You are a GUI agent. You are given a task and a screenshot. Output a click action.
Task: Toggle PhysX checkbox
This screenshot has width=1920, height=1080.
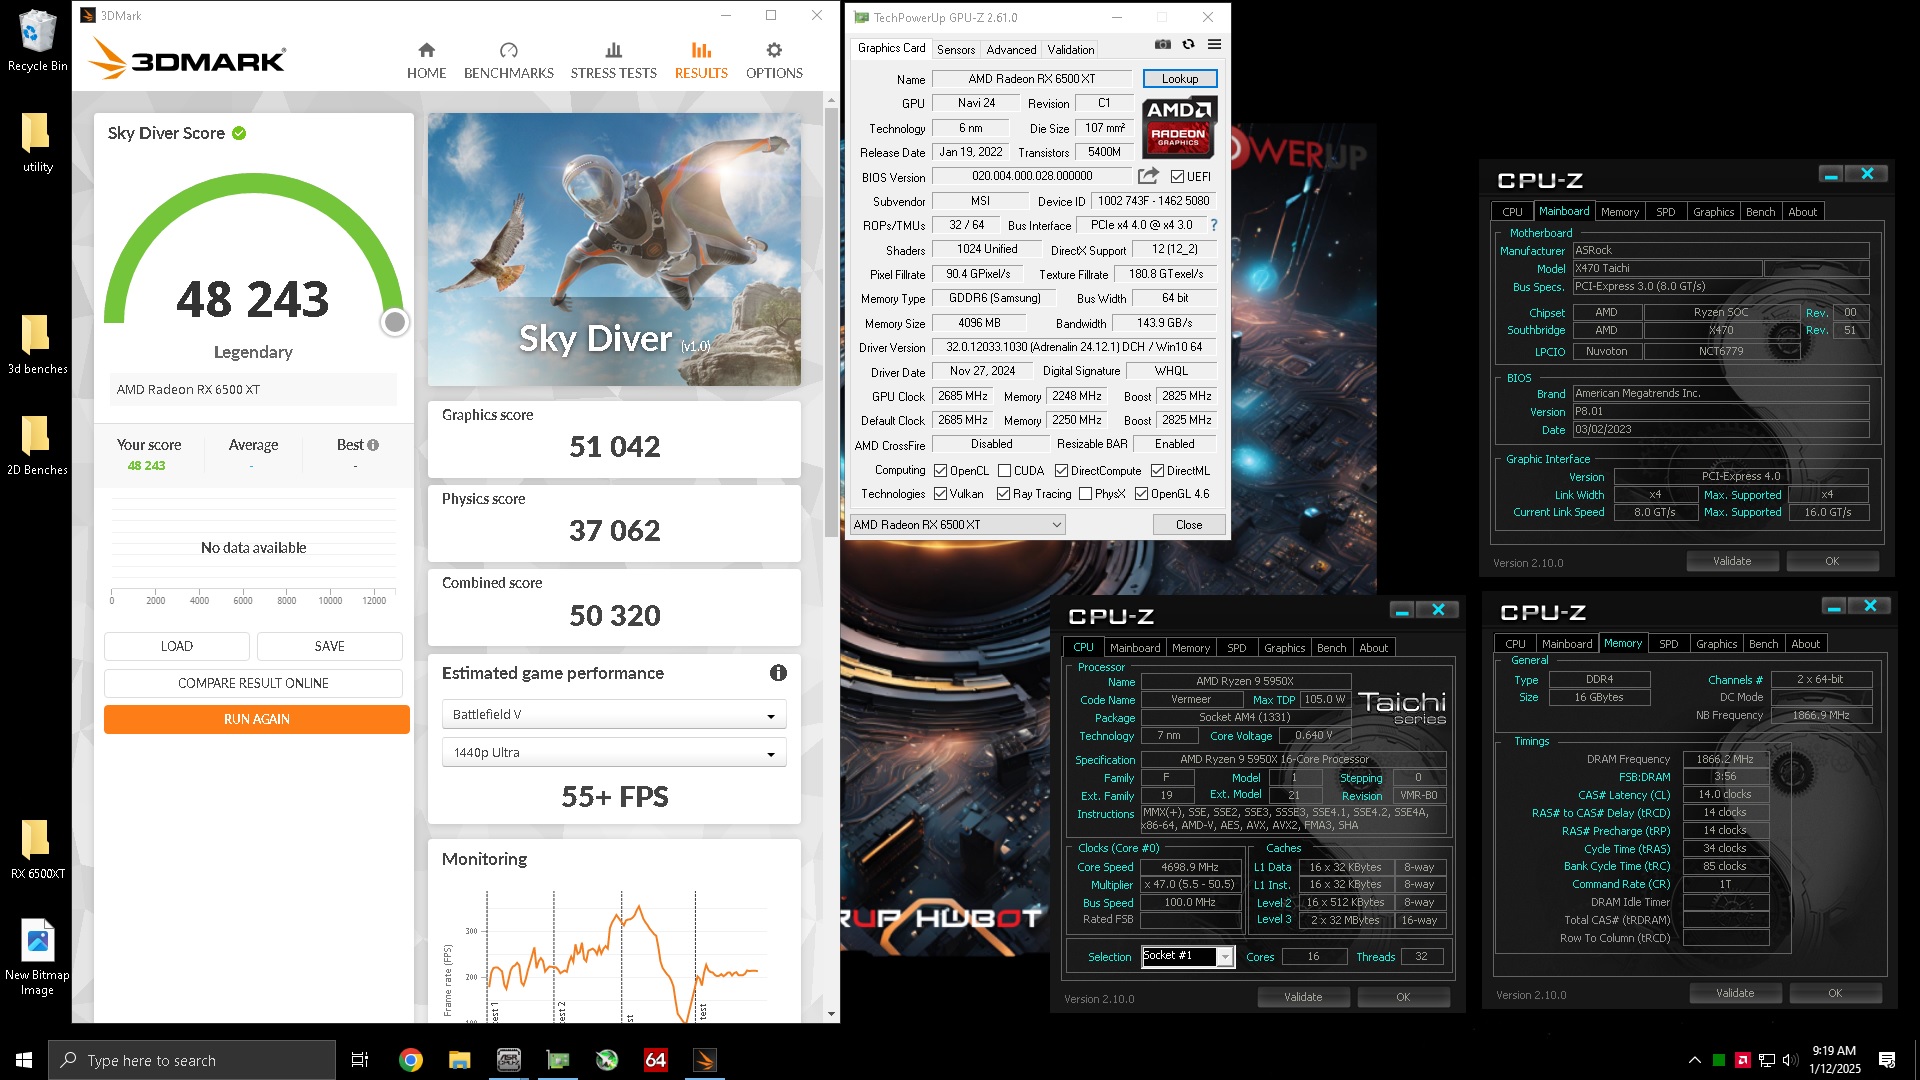1085,494
